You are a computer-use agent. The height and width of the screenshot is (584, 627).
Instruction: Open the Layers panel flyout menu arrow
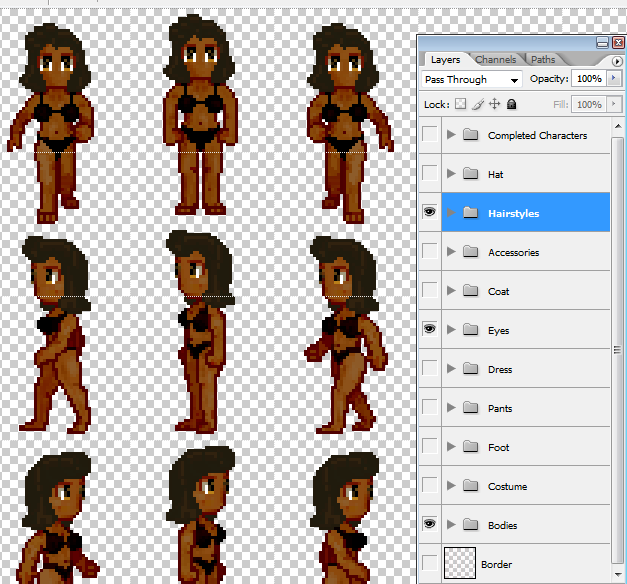pyautogui.click(x=617, y=61)
